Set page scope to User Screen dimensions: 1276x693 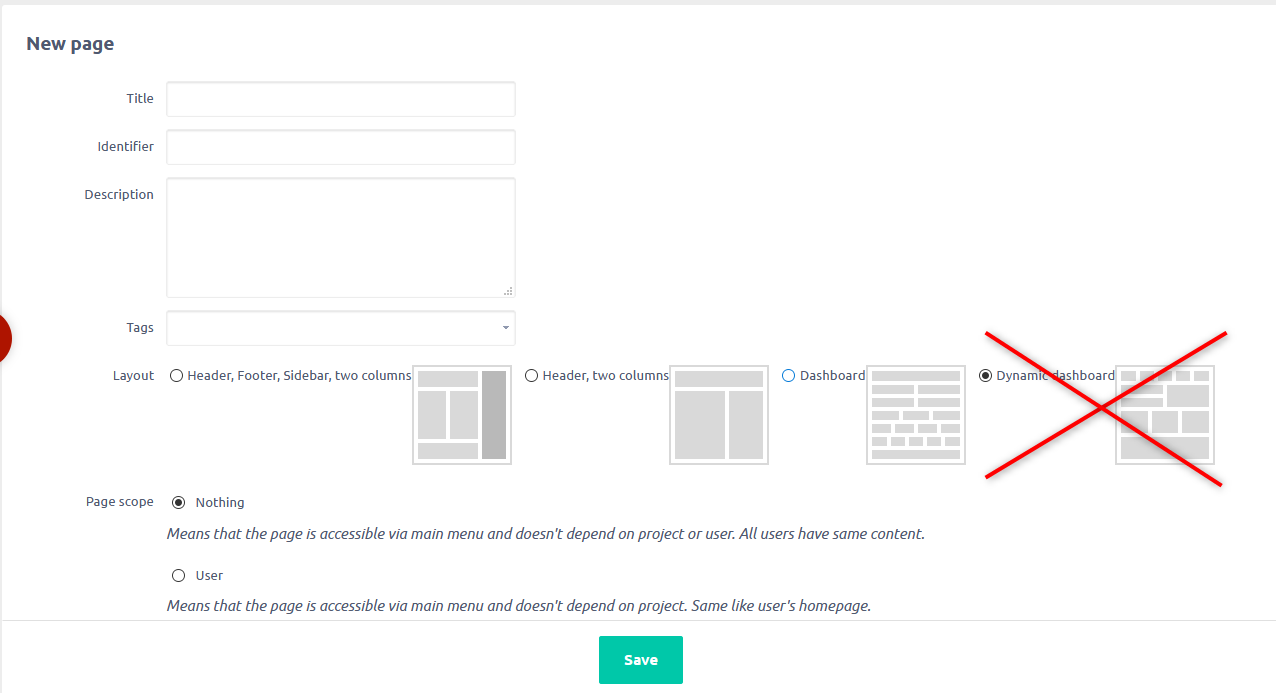click(179, 575)
